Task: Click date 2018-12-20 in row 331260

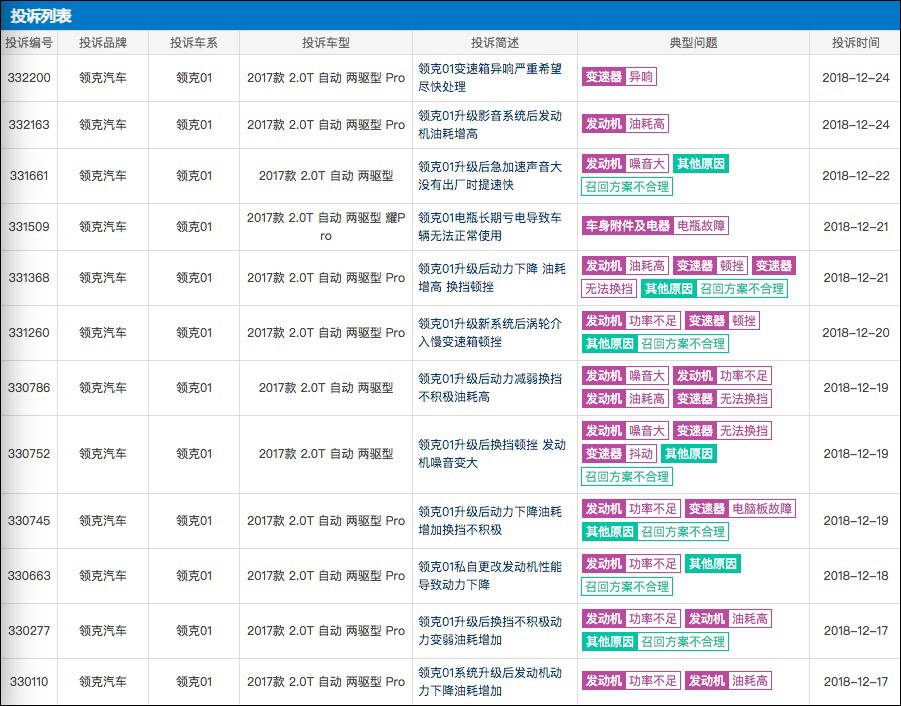Action: (x=856, y=333)
